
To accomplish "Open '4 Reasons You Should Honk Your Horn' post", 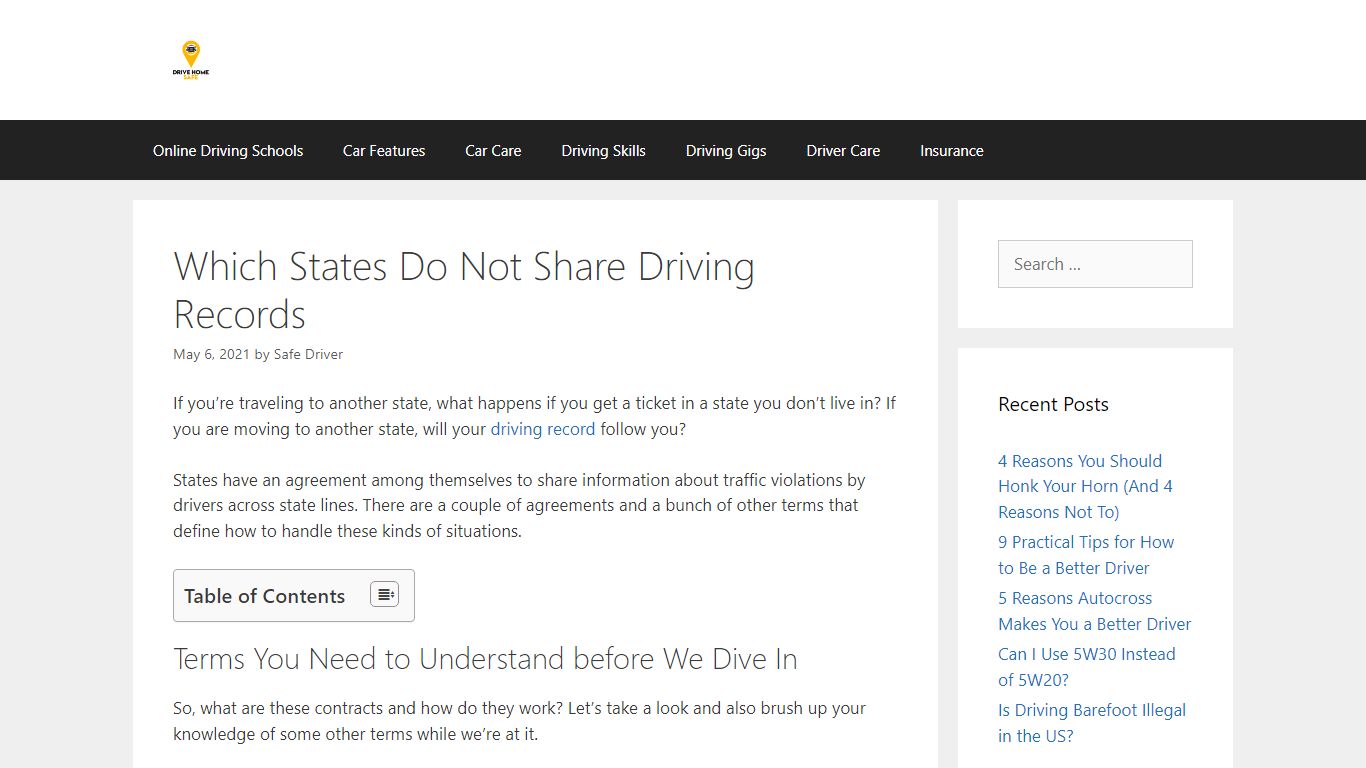I will click(x=1086, y=486).
